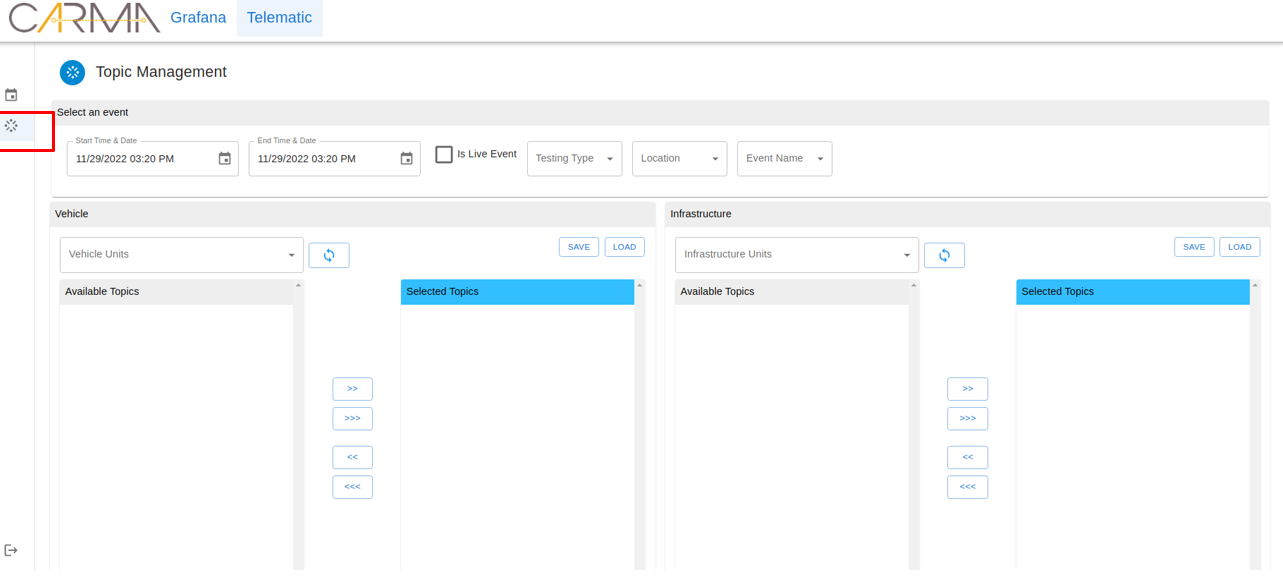Select the calendar icon in the sidebar
This screenshot has height=581, width=1283.
[11, 94]
